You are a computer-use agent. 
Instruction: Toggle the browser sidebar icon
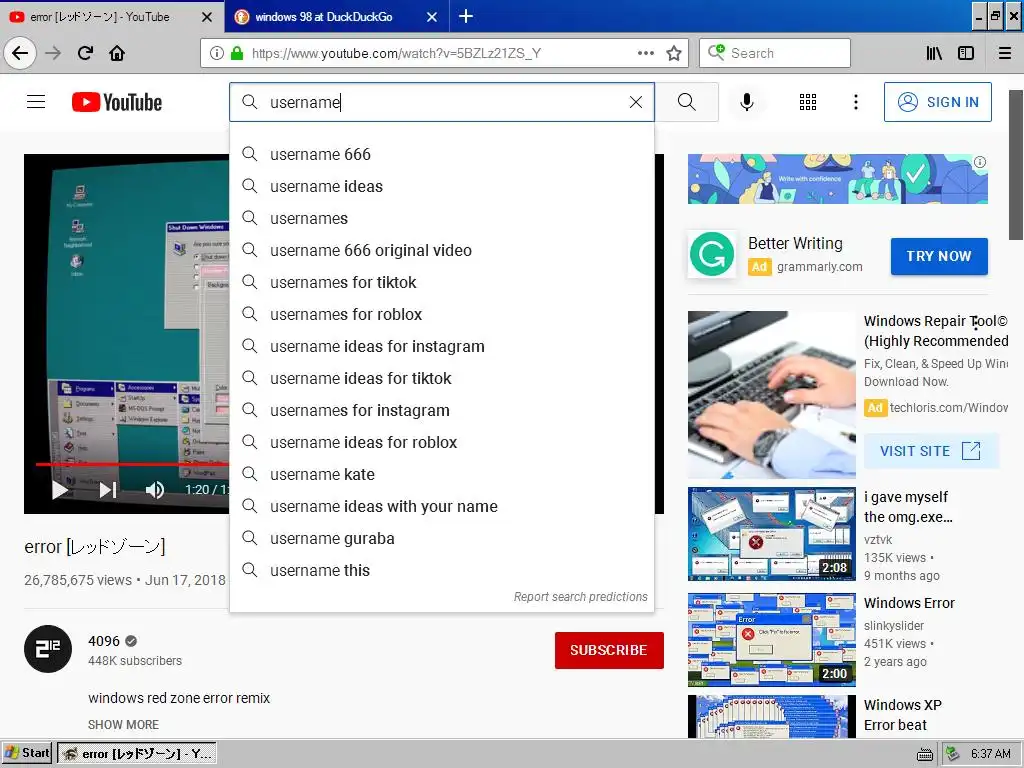[x=966, y=53]
